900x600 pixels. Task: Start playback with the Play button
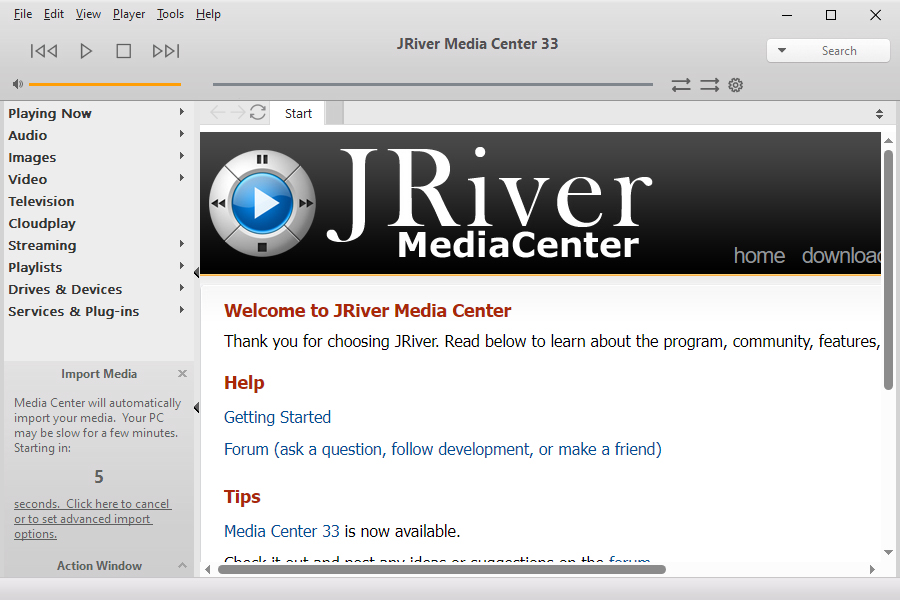86,51
